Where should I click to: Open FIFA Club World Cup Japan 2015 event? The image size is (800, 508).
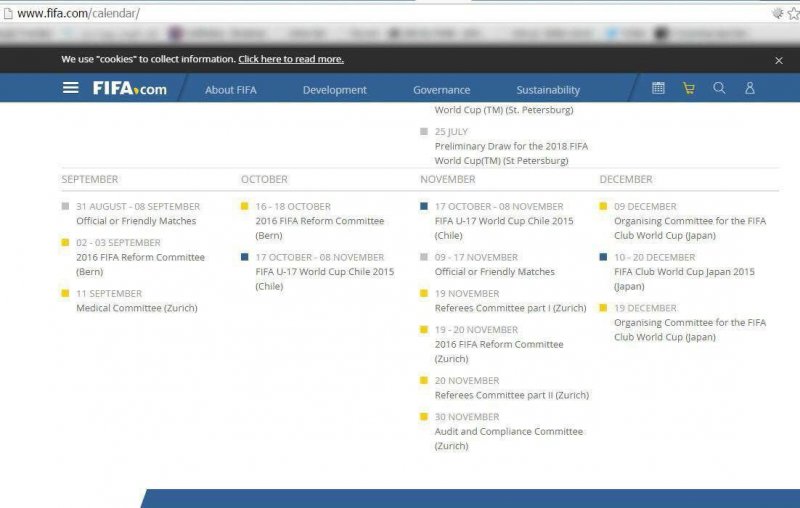click(x=684, y=272)
